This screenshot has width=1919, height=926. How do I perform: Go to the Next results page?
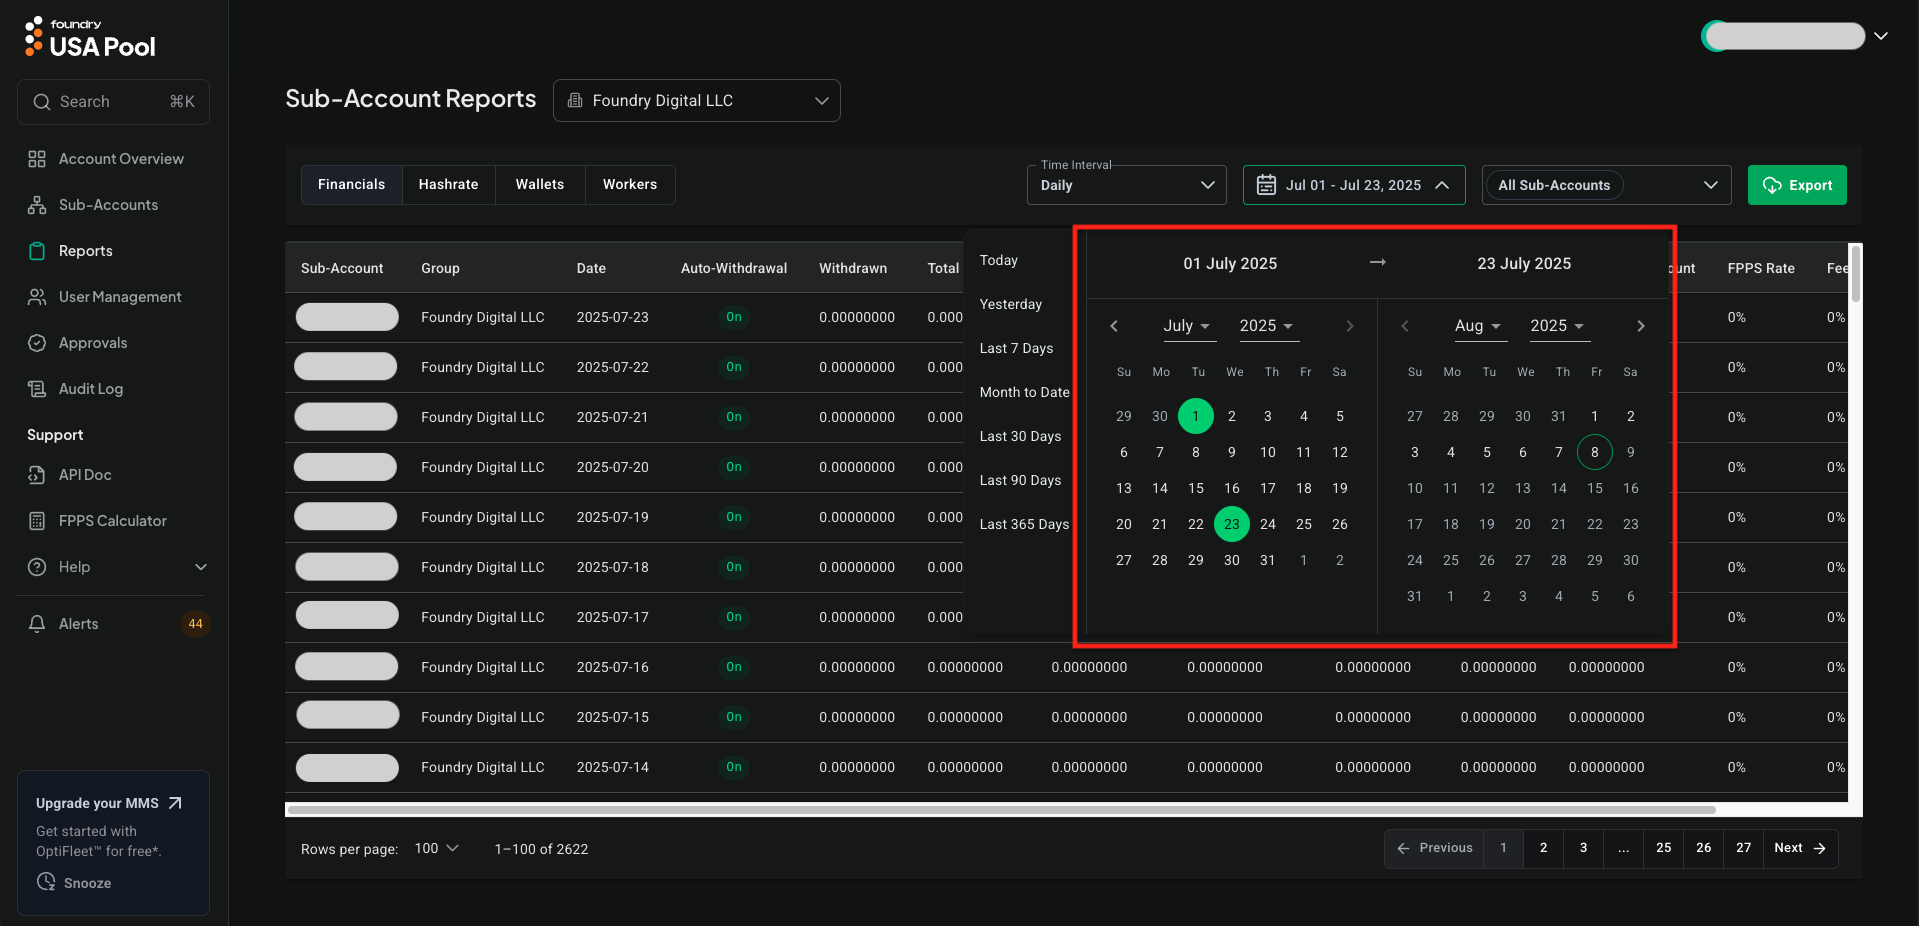[x=1799, y=848]
